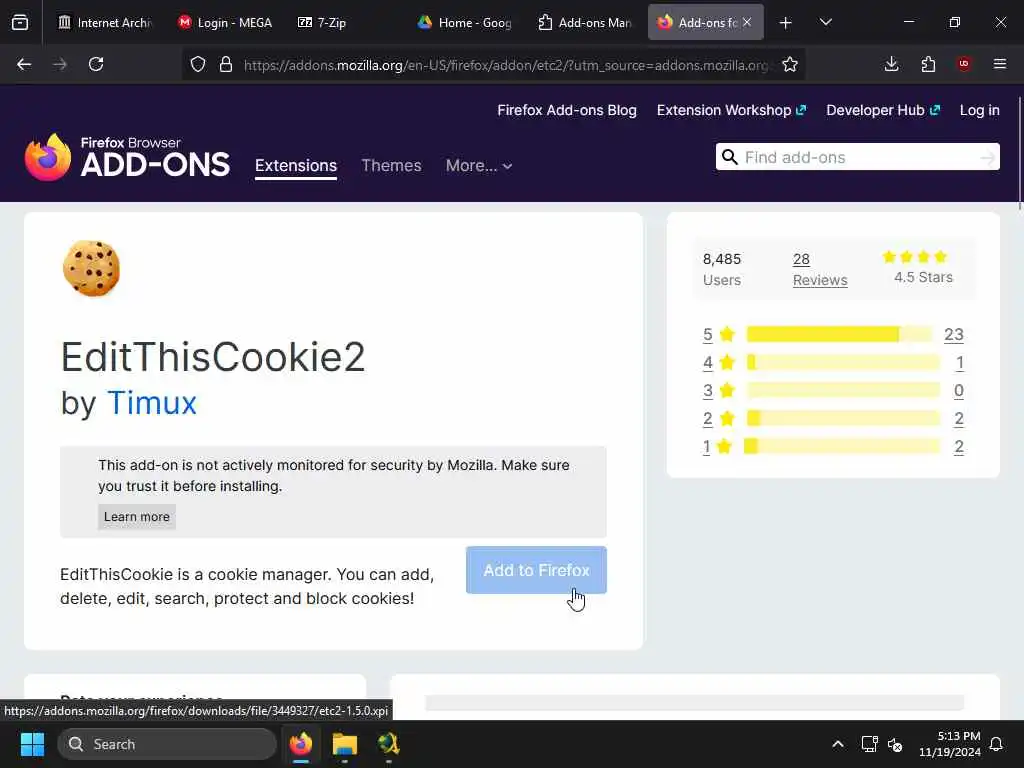The image size is (1024, 768).
Task: Switch to the Home - Google Drive tab
Action: (464, 22)
